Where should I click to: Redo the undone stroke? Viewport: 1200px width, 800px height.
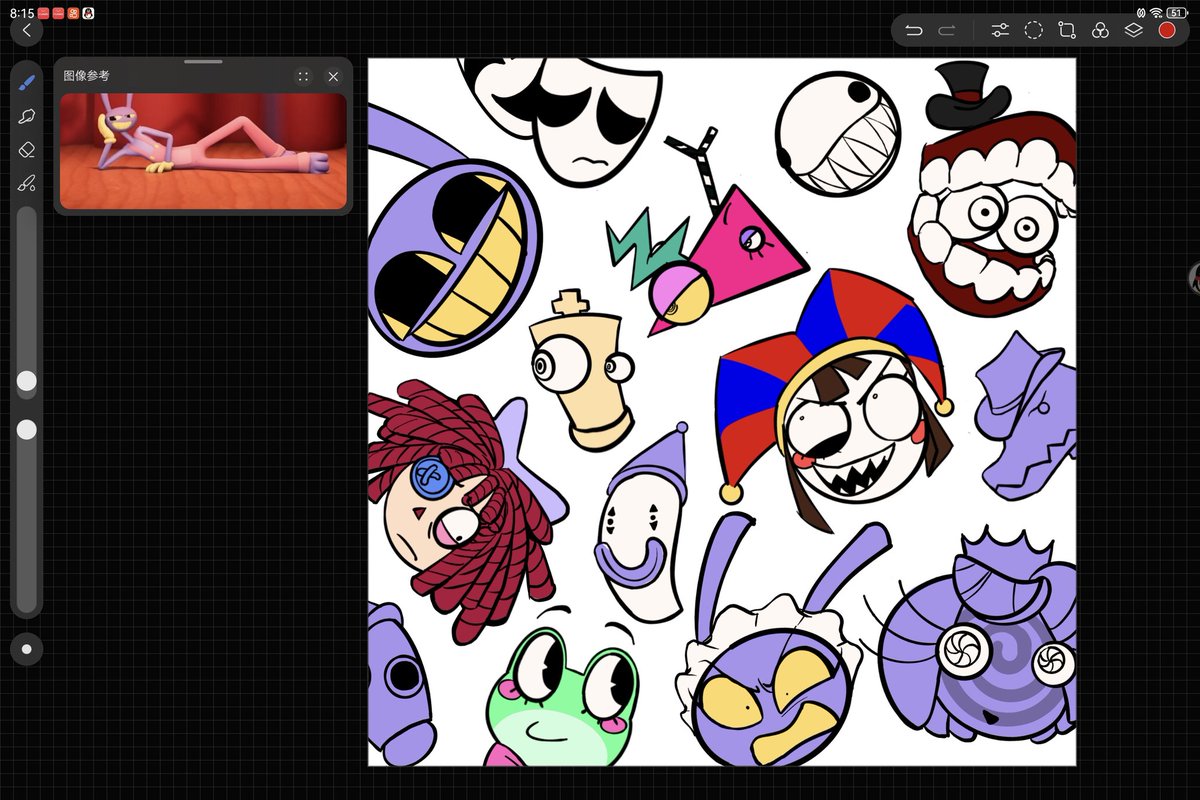pos(947,30)
